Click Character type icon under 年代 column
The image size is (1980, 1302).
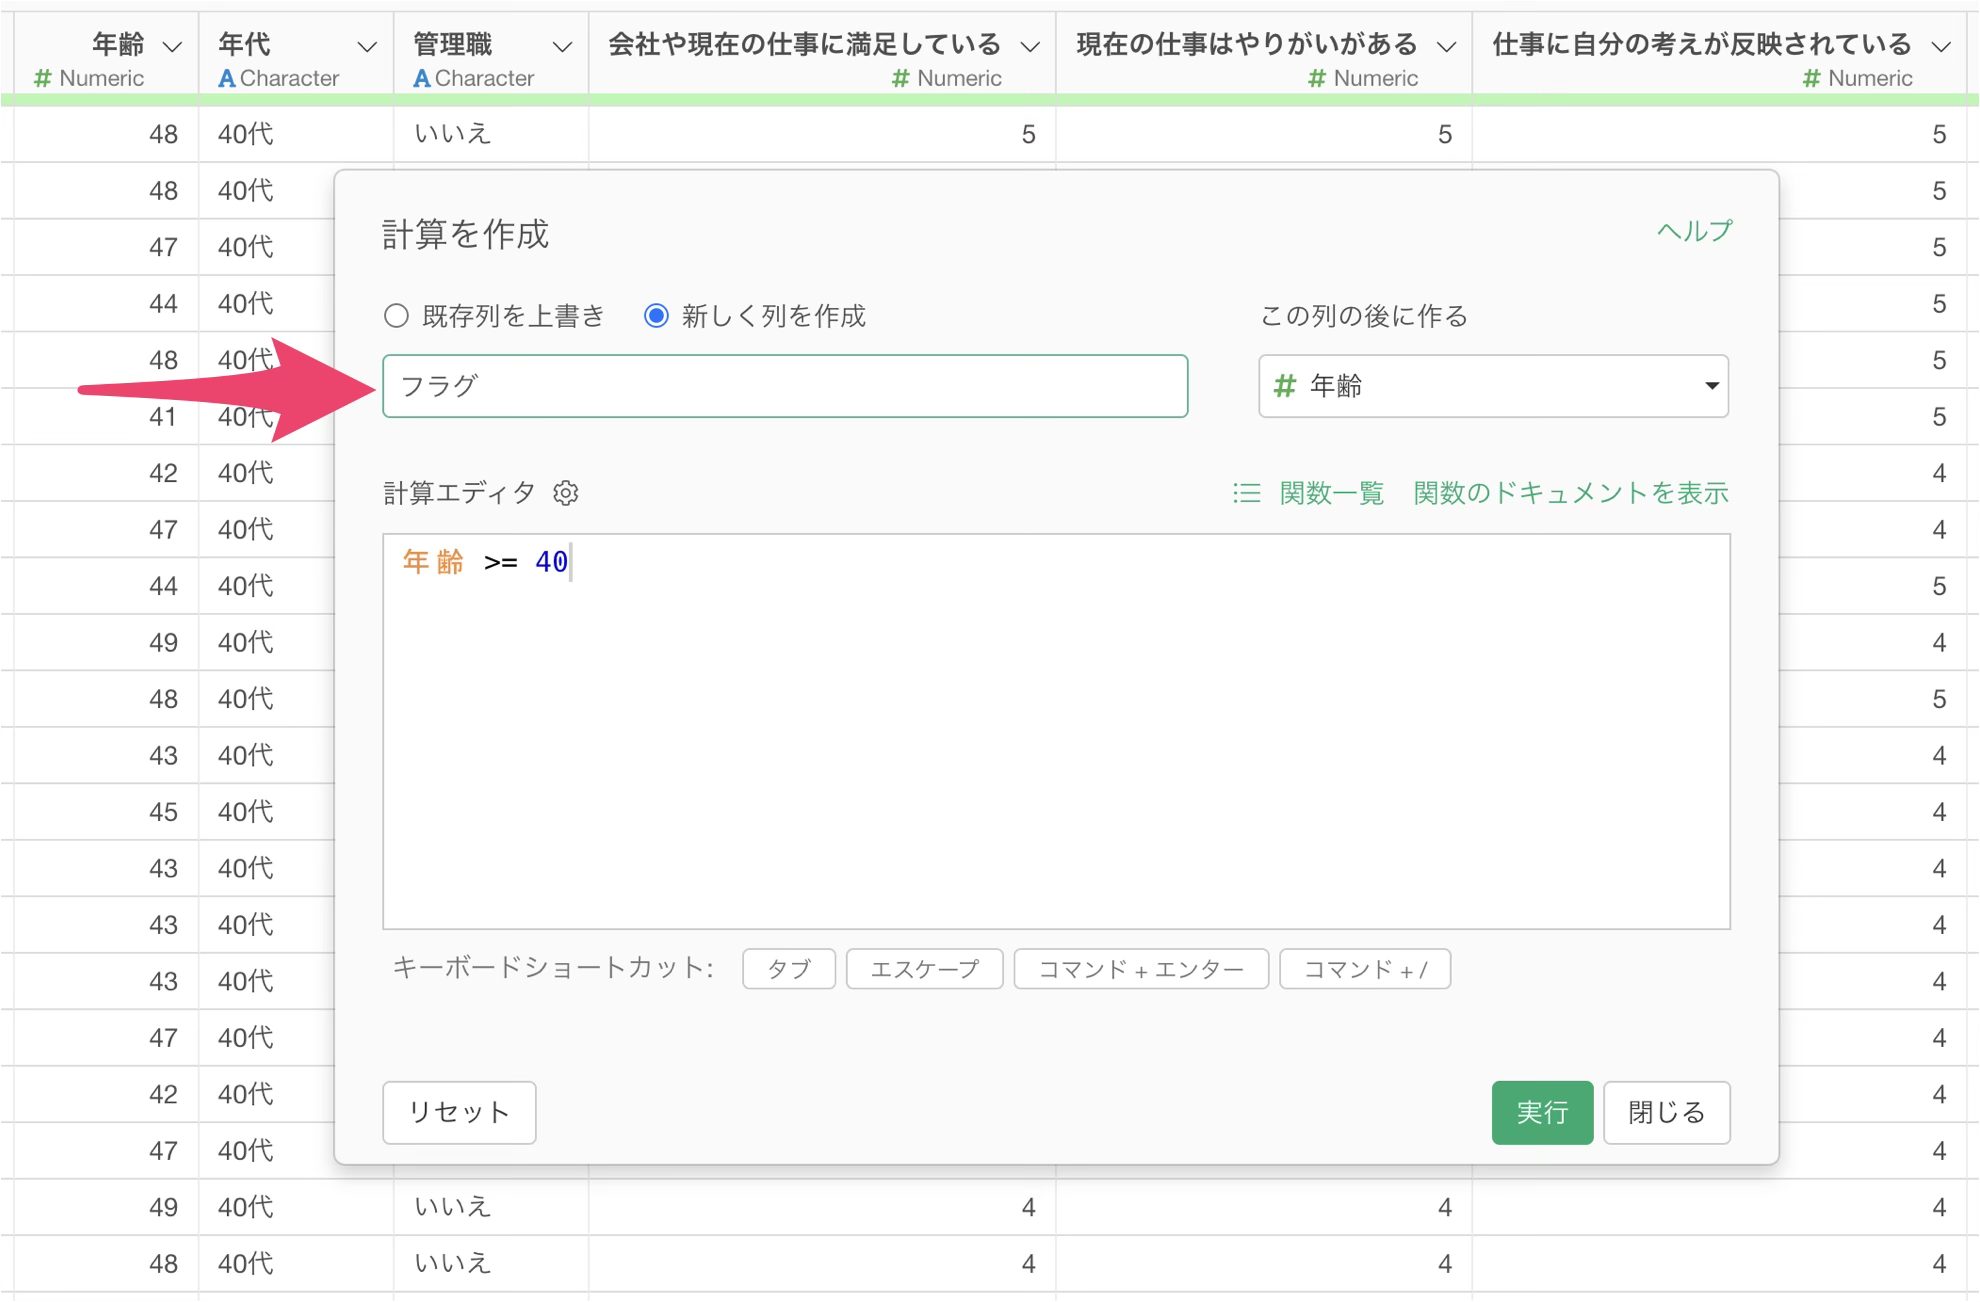[x=227, y=78]
